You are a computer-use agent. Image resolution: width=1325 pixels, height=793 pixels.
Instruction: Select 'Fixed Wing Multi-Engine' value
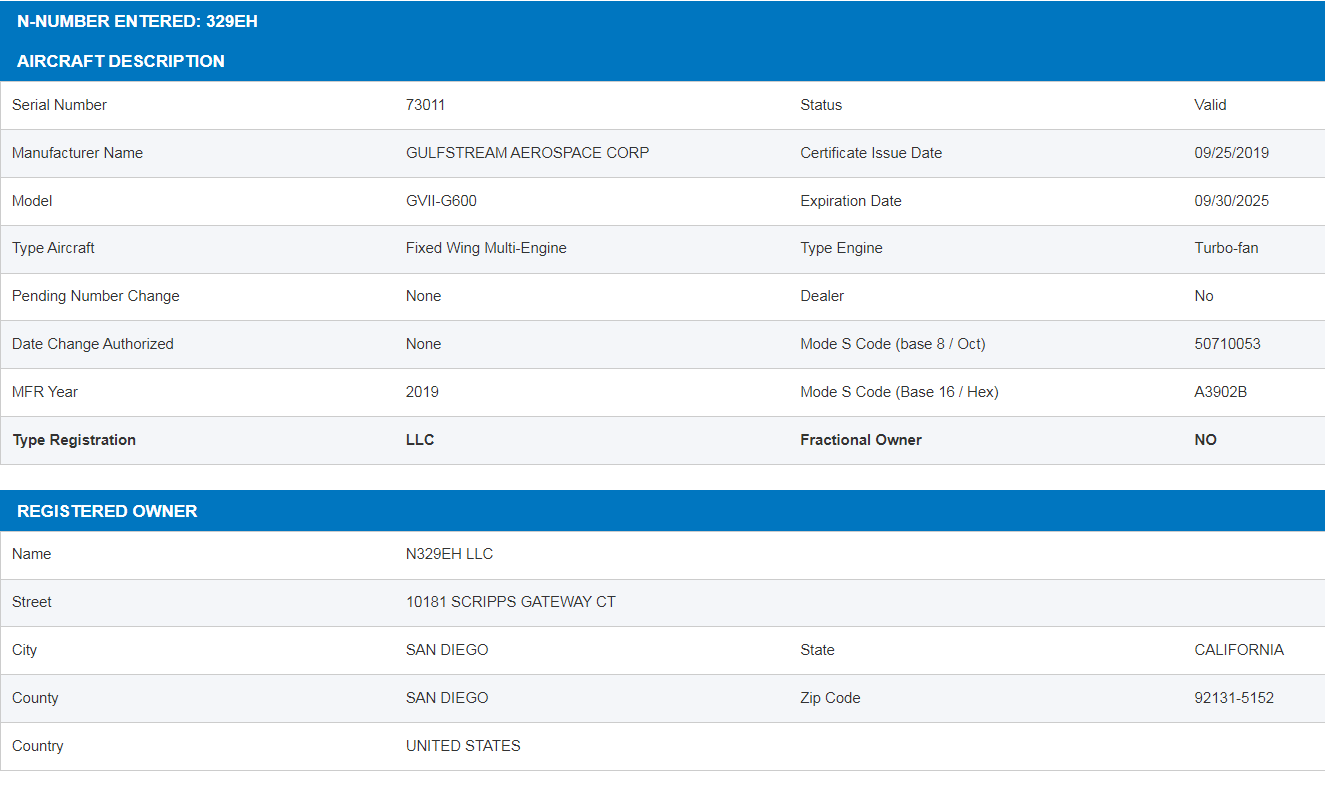pyautogui.click(x=486, y=248)
